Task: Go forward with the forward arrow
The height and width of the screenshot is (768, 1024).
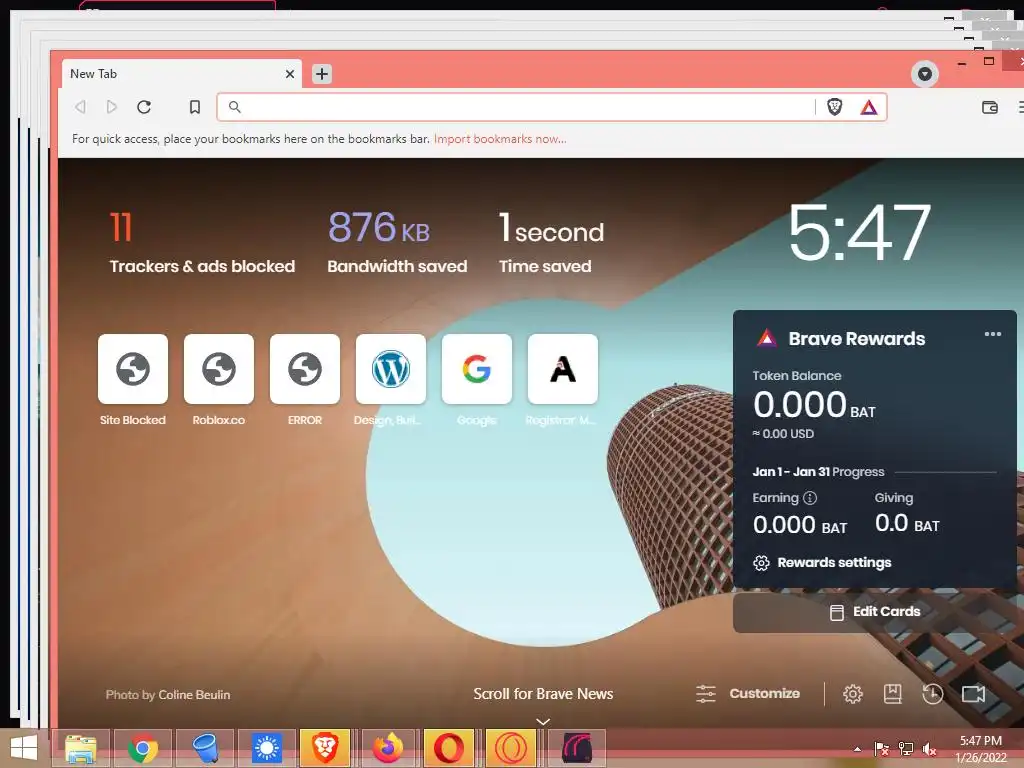Action: [x=112, y=107]
